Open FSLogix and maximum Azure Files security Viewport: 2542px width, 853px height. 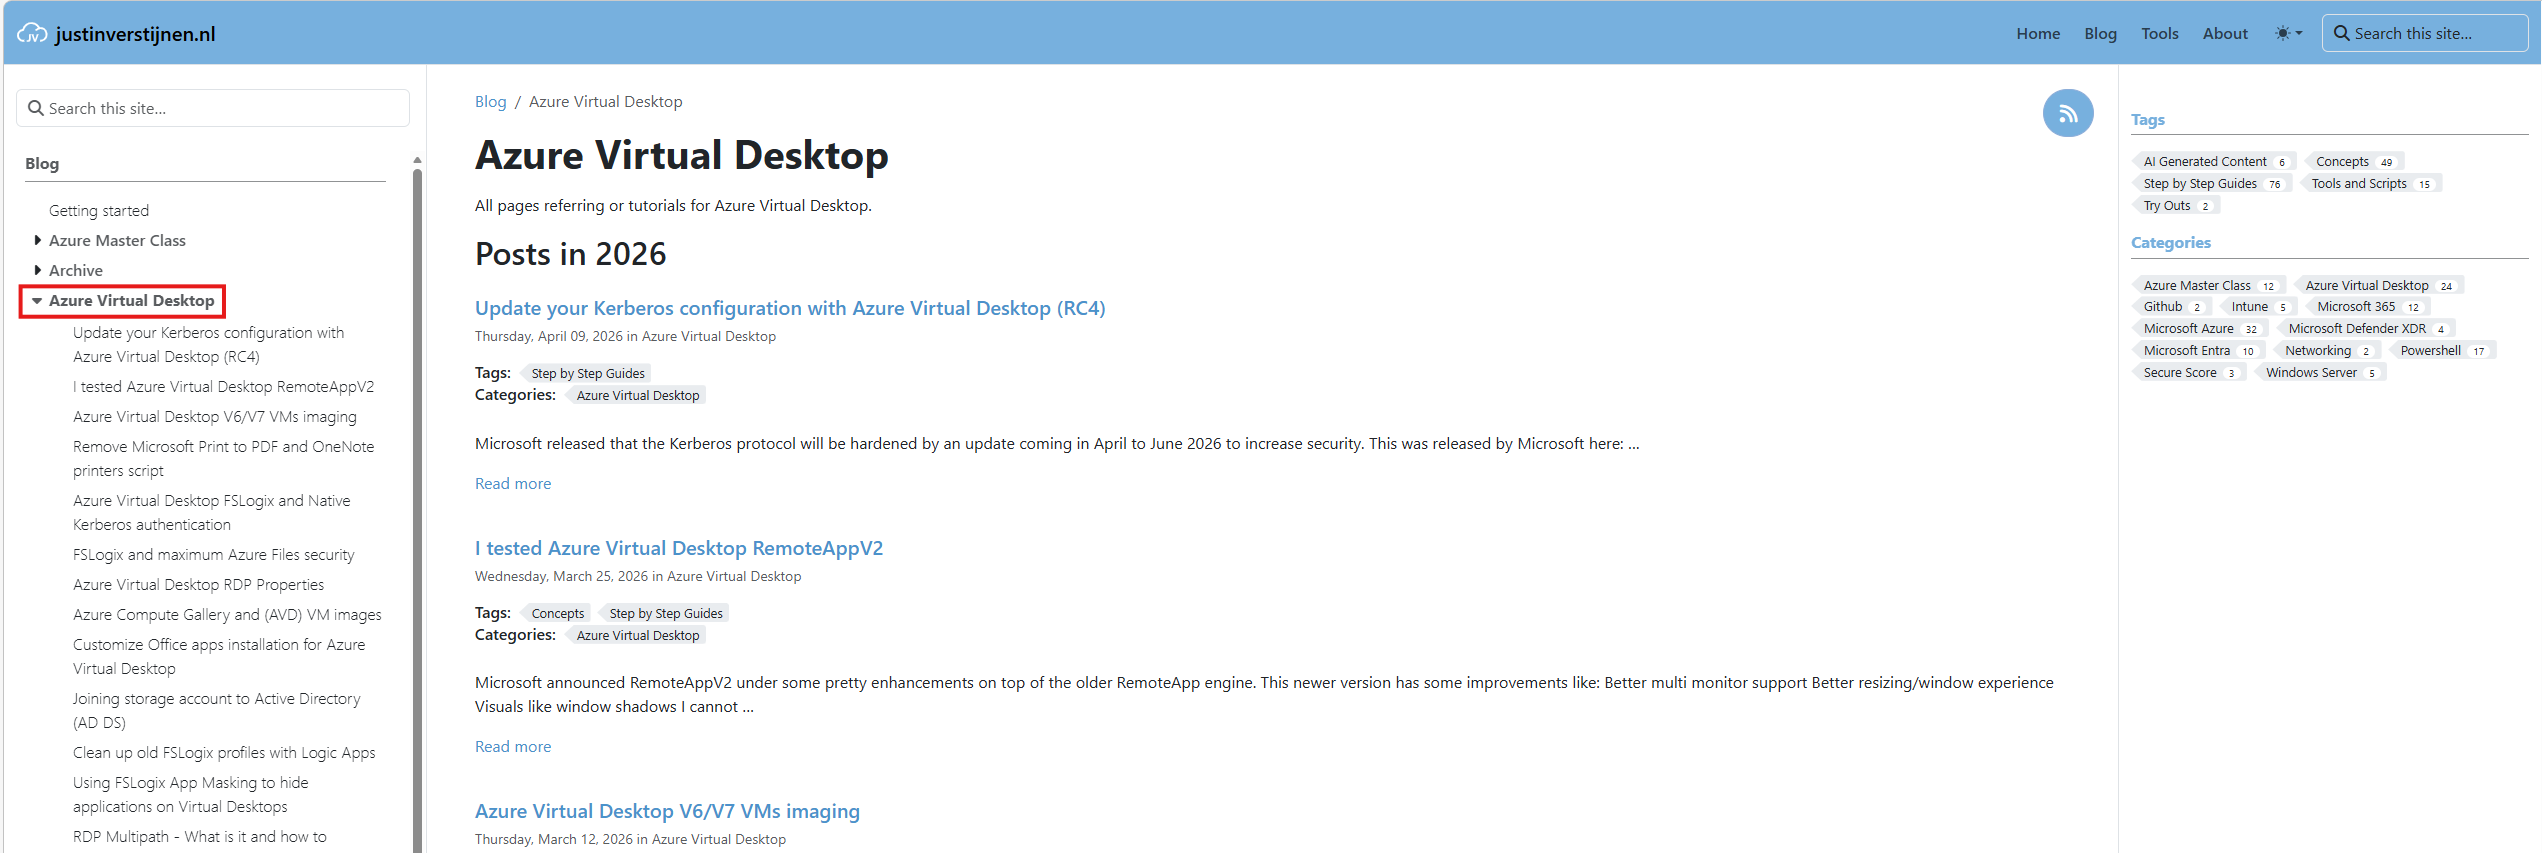point(213,554)
